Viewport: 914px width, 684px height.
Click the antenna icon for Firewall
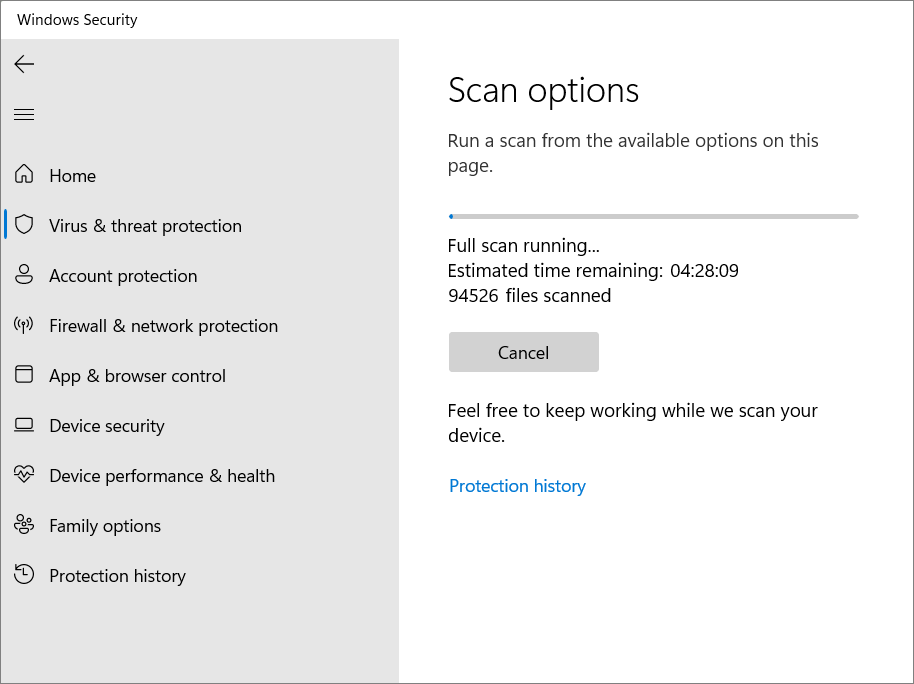(x=24, y=325)
